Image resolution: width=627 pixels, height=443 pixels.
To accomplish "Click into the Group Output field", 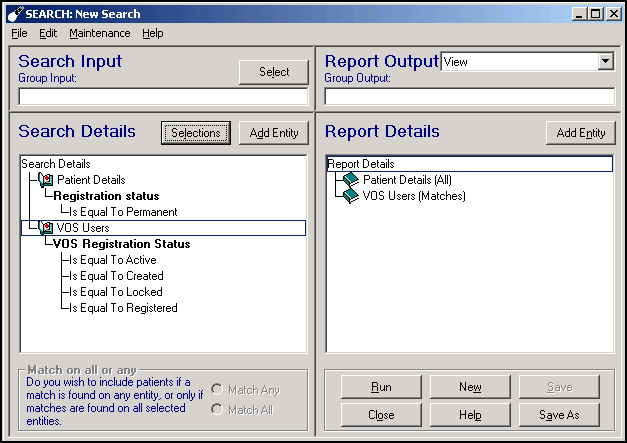I will click(x=469, y=97).
